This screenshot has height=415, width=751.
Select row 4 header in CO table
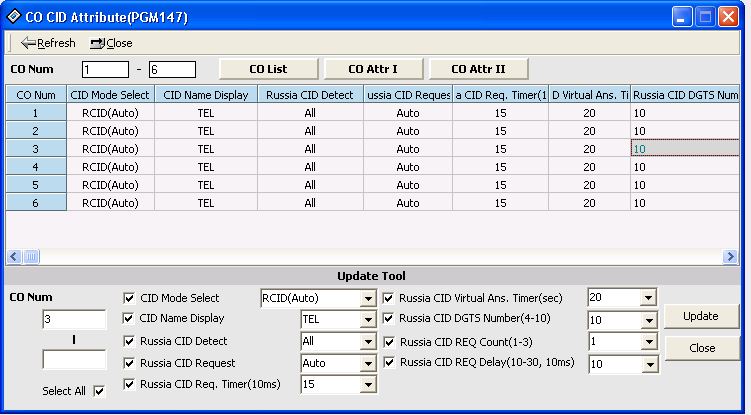[37, 166]
